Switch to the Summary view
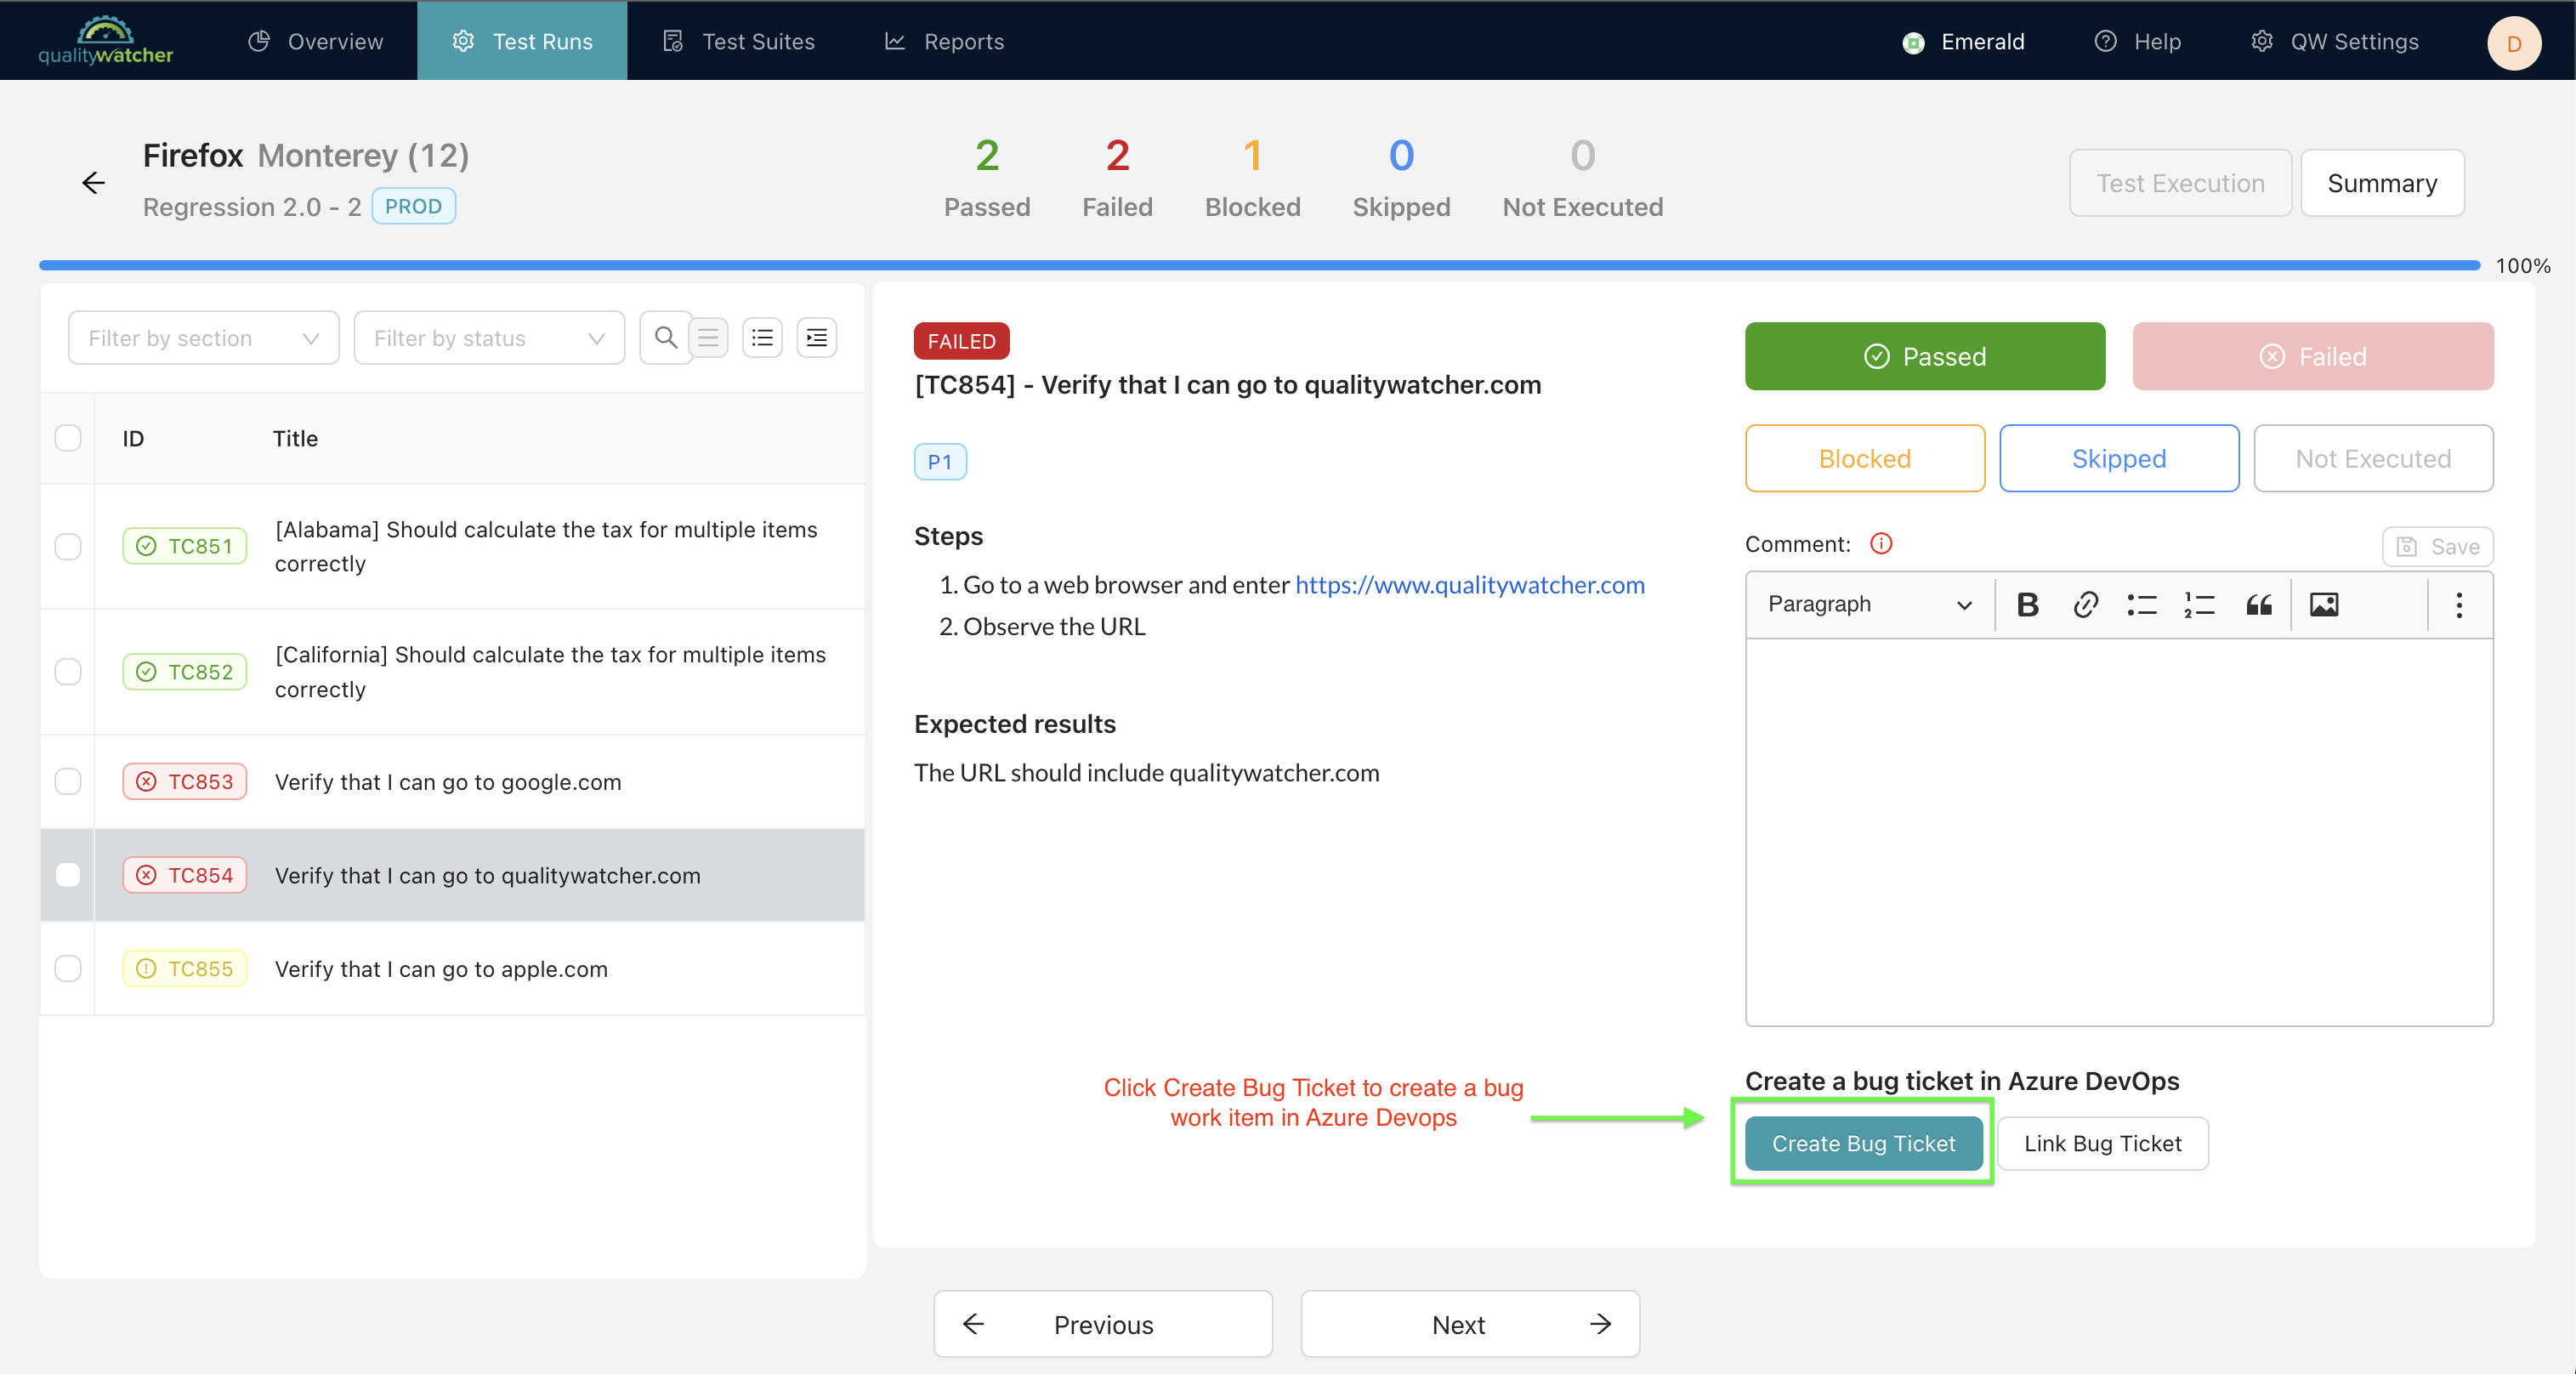 click(2382, 183)
